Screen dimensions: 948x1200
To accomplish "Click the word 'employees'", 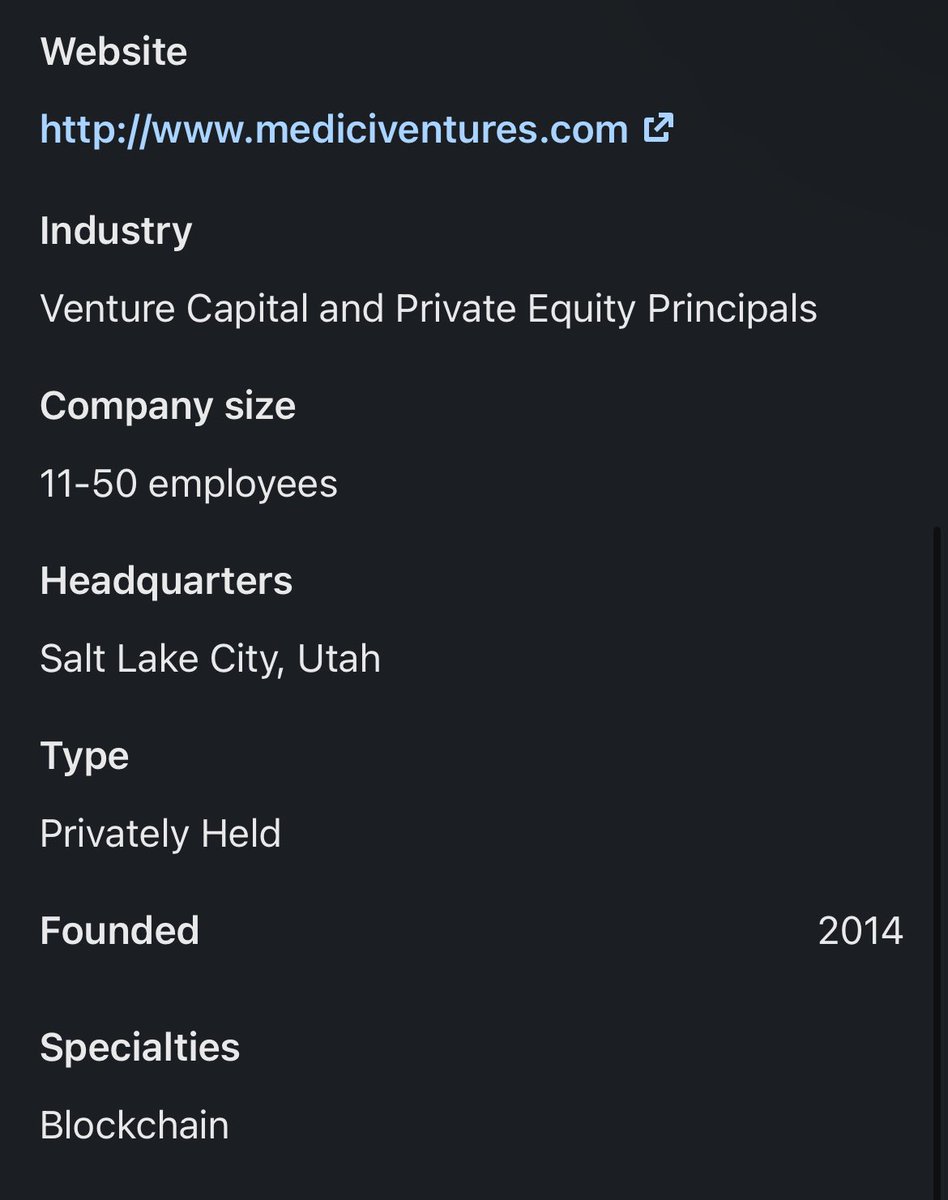I will point(243,484).
